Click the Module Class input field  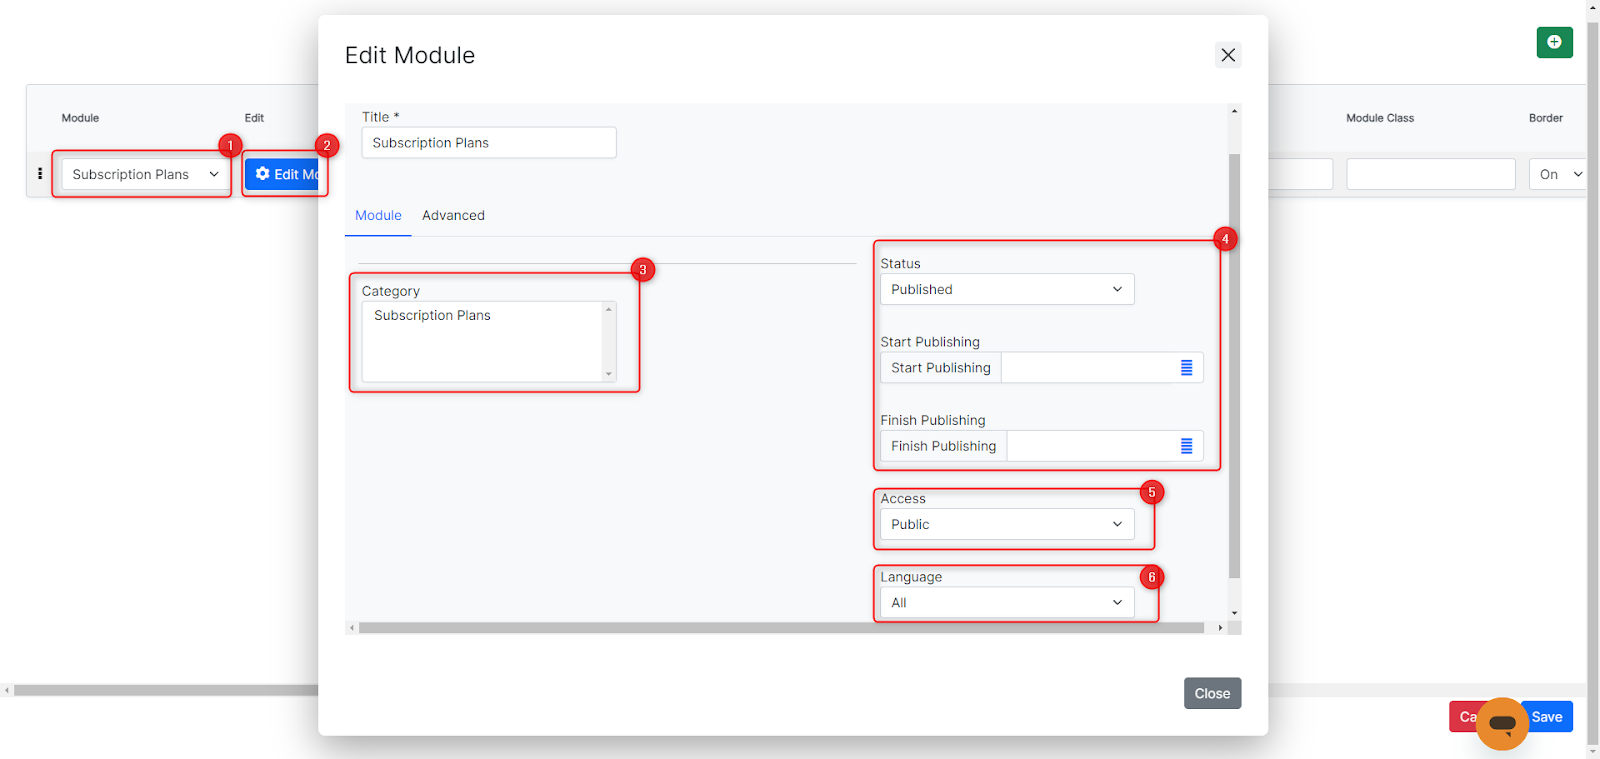1430,174
